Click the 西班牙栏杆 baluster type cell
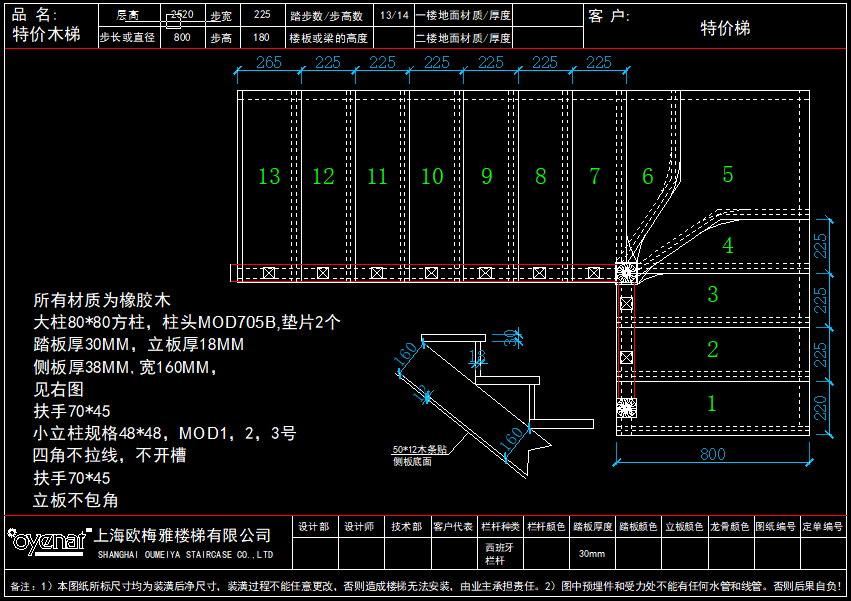This screenshot has width=851, height=601. [x=500, y=554]
